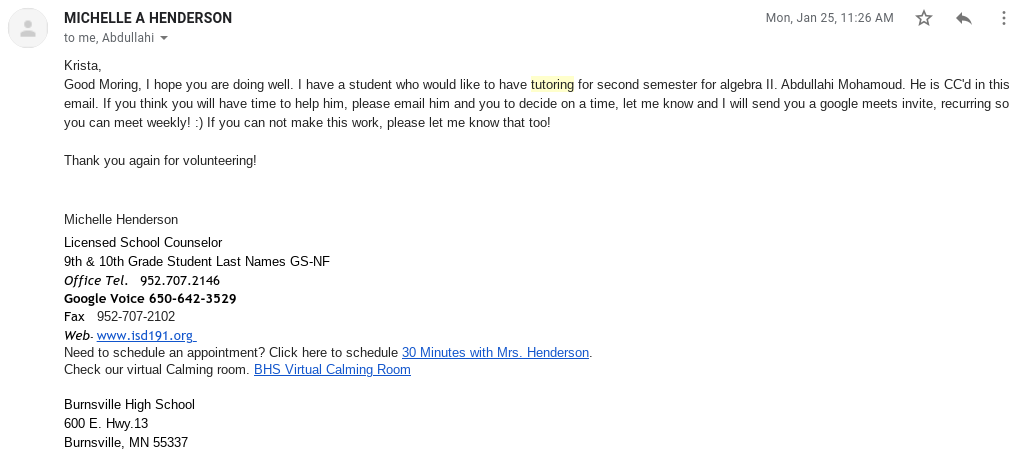Click the Burnsville High School address line
Screen dimensions: 1021x454
(129, 404)
